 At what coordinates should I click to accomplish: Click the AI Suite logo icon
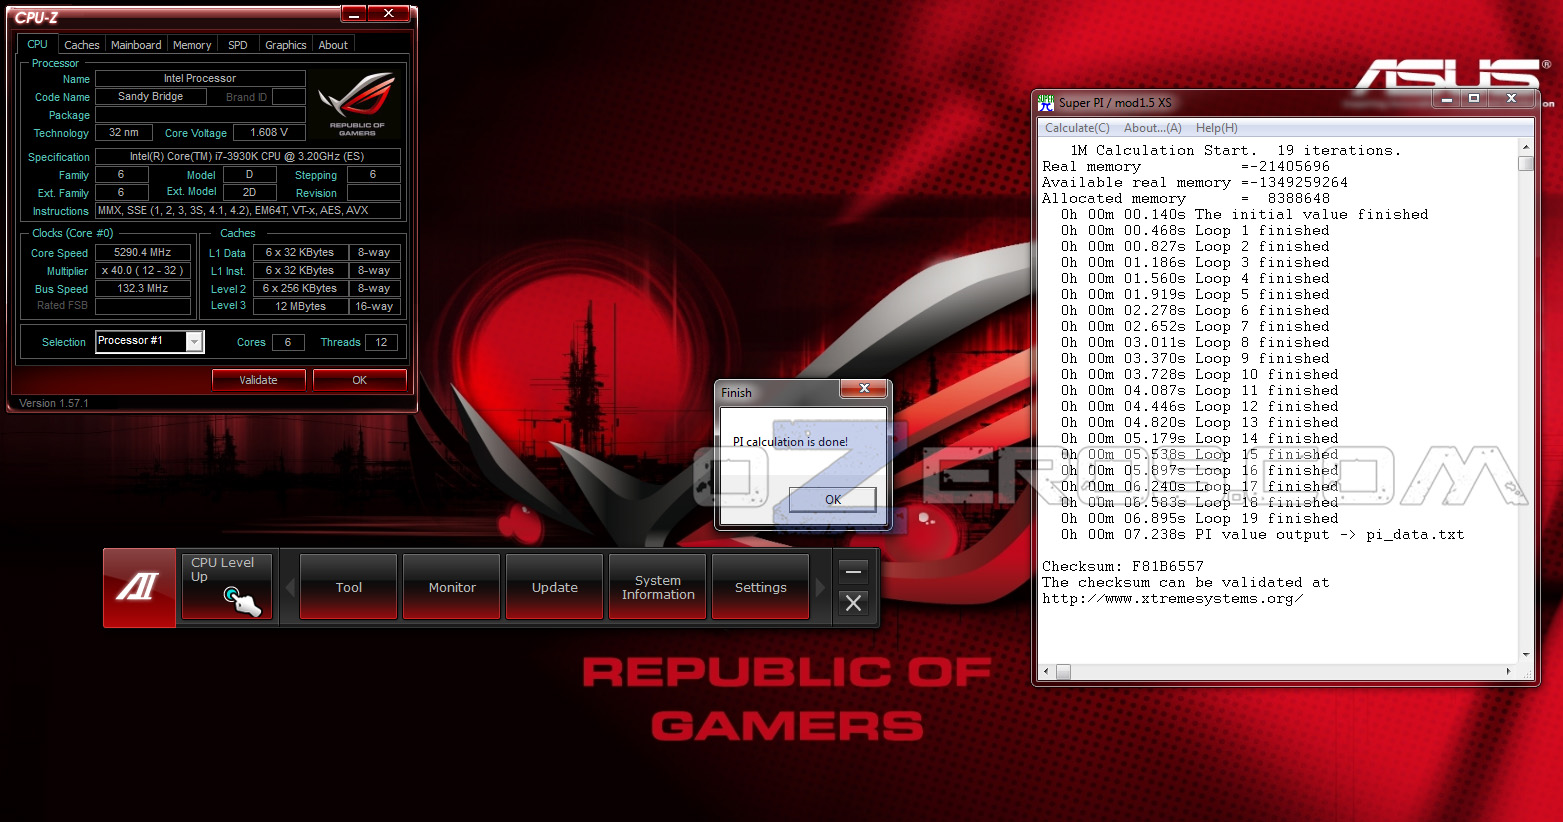[139, 588]
